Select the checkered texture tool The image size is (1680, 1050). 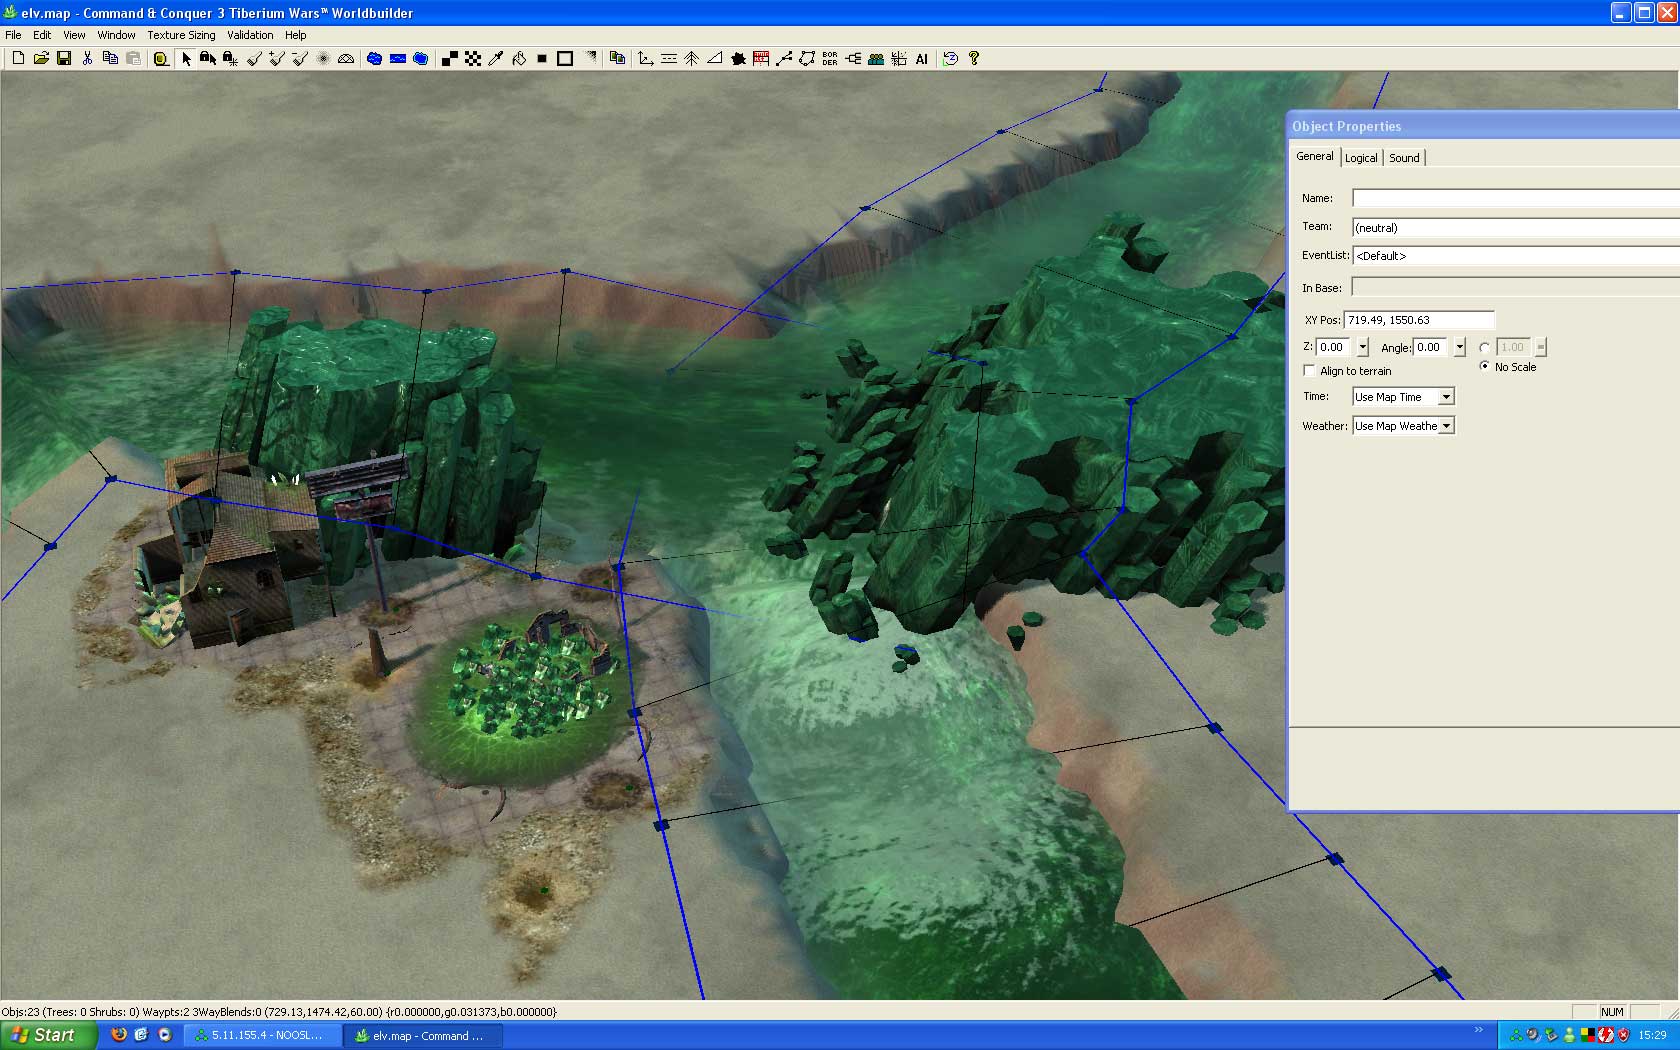(x=473, y=59)
